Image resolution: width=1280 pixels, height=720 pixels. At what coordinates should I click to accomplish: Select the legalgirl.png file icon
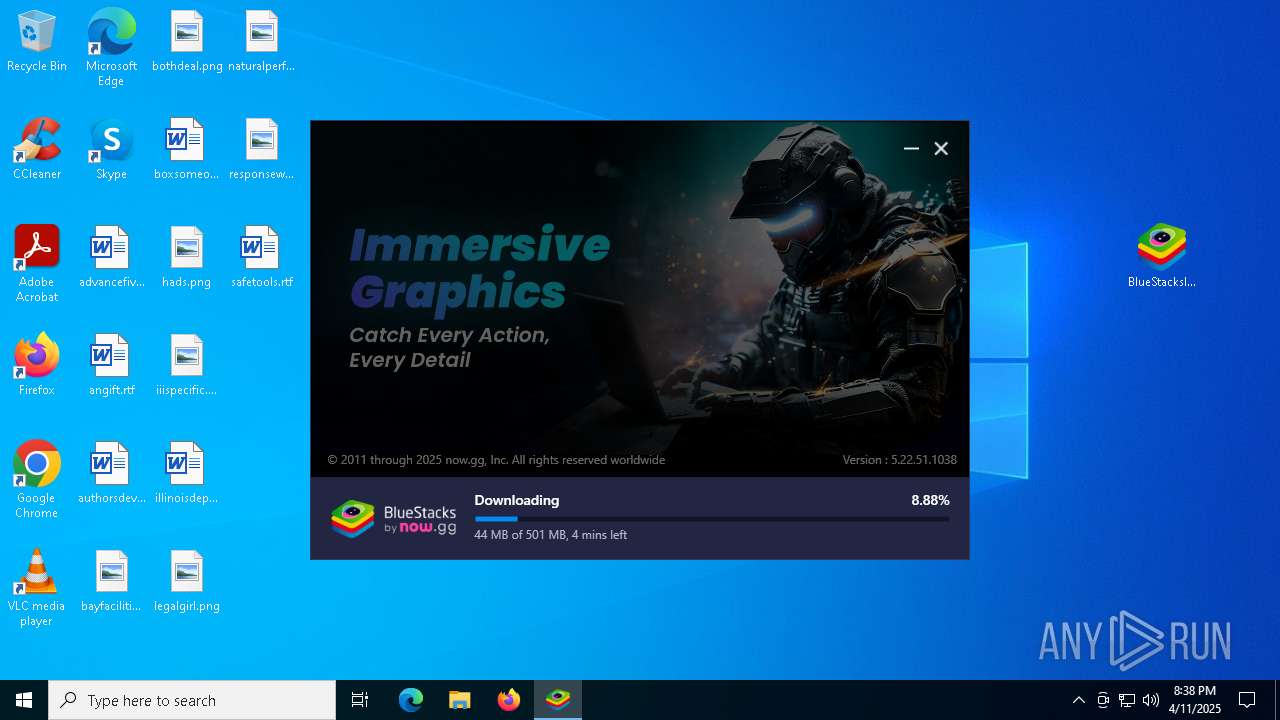tap(187, 581)
